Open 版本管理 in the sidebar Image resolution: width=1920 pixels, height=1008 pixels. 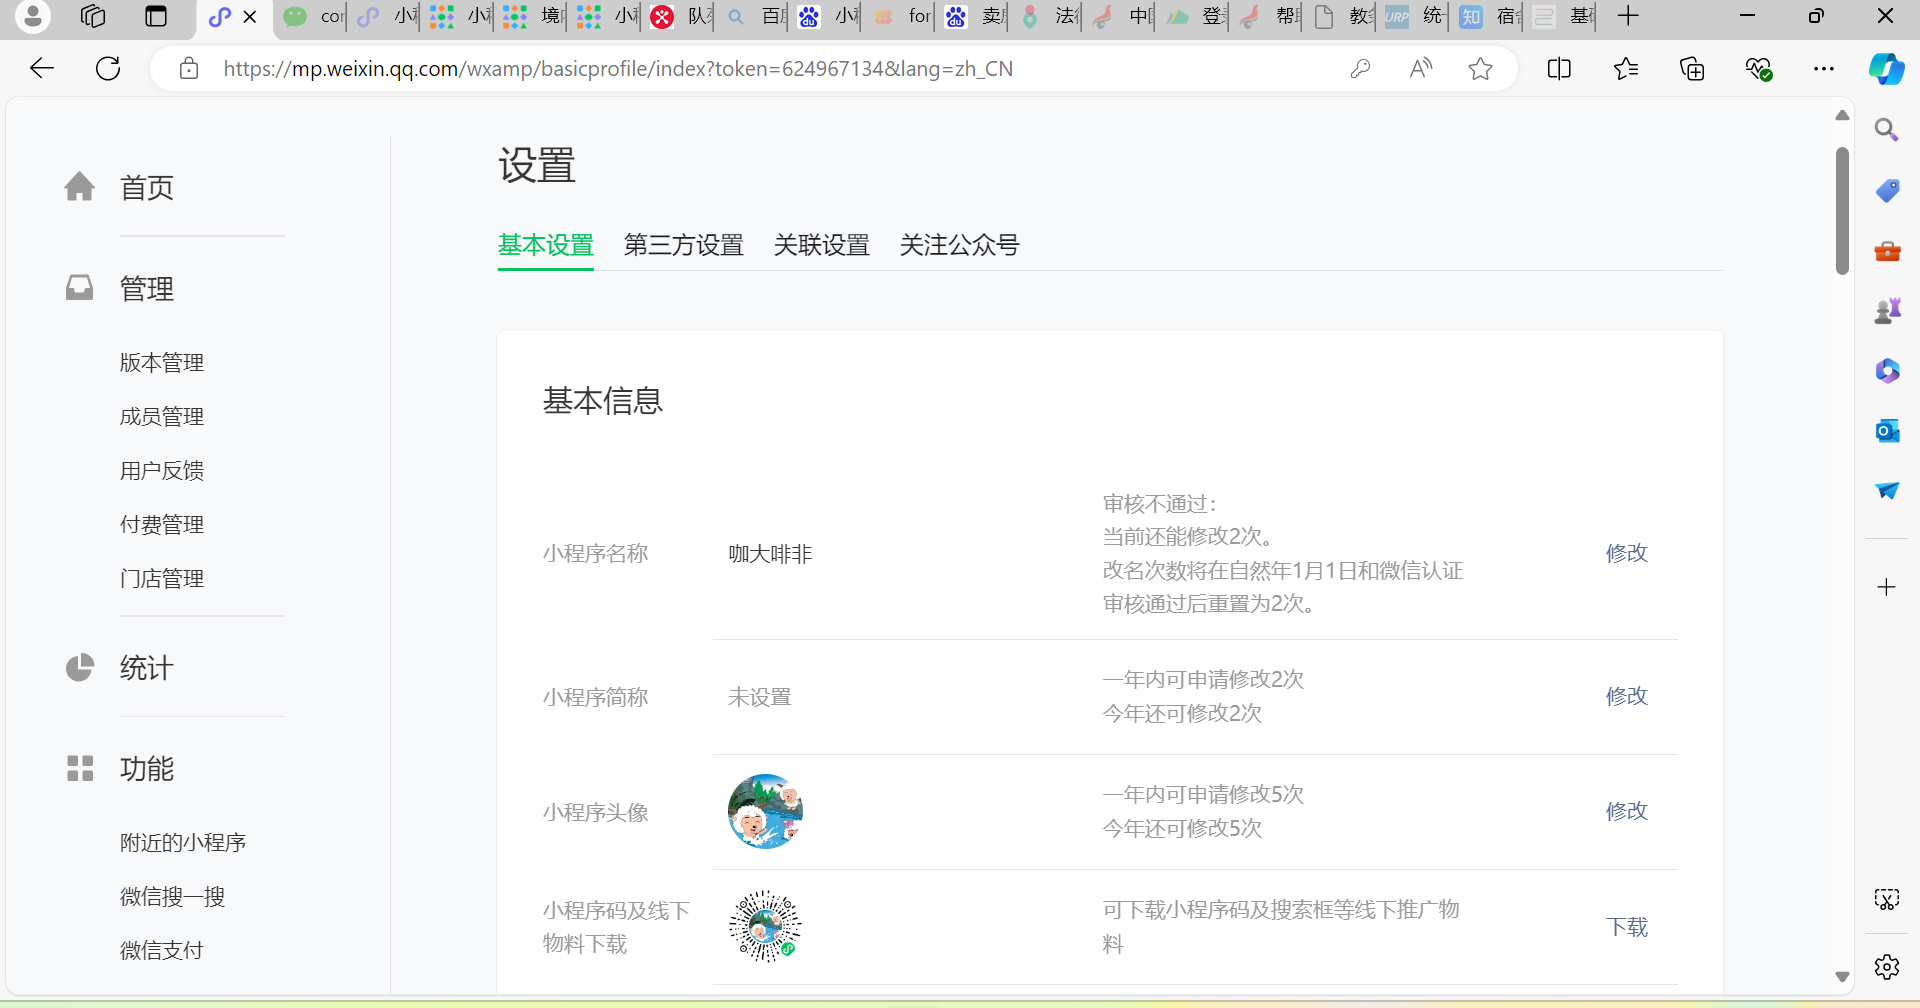(162, 362)
